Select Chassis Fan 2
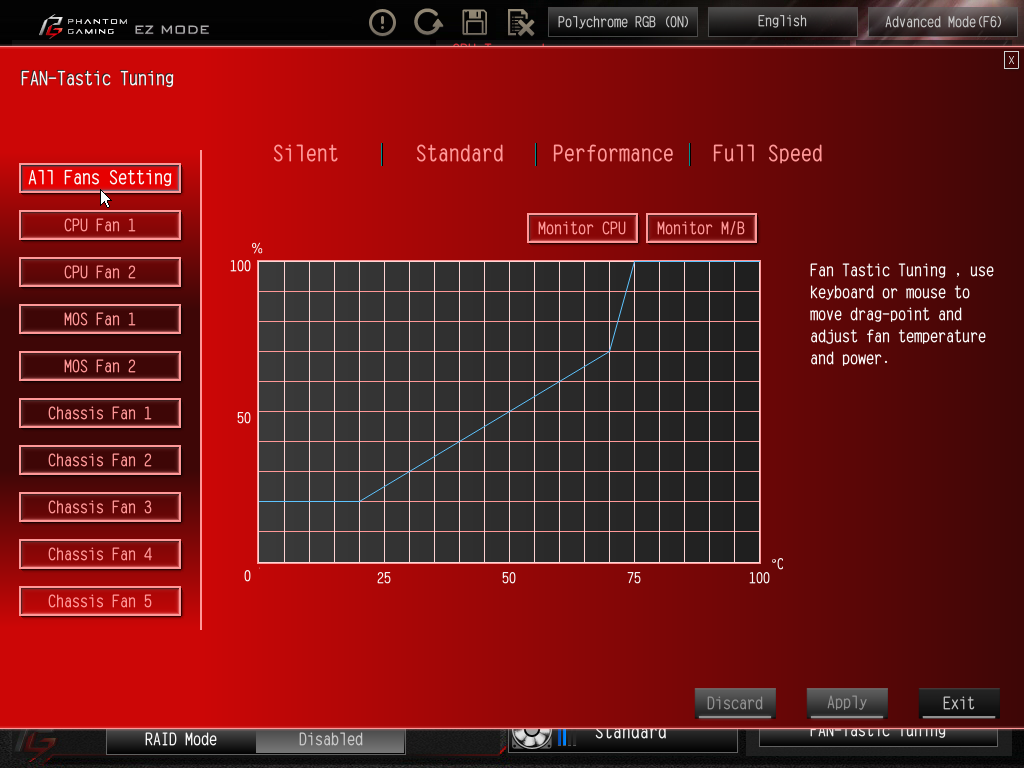This screenshot has width=1024, height=768. (100, 460)
